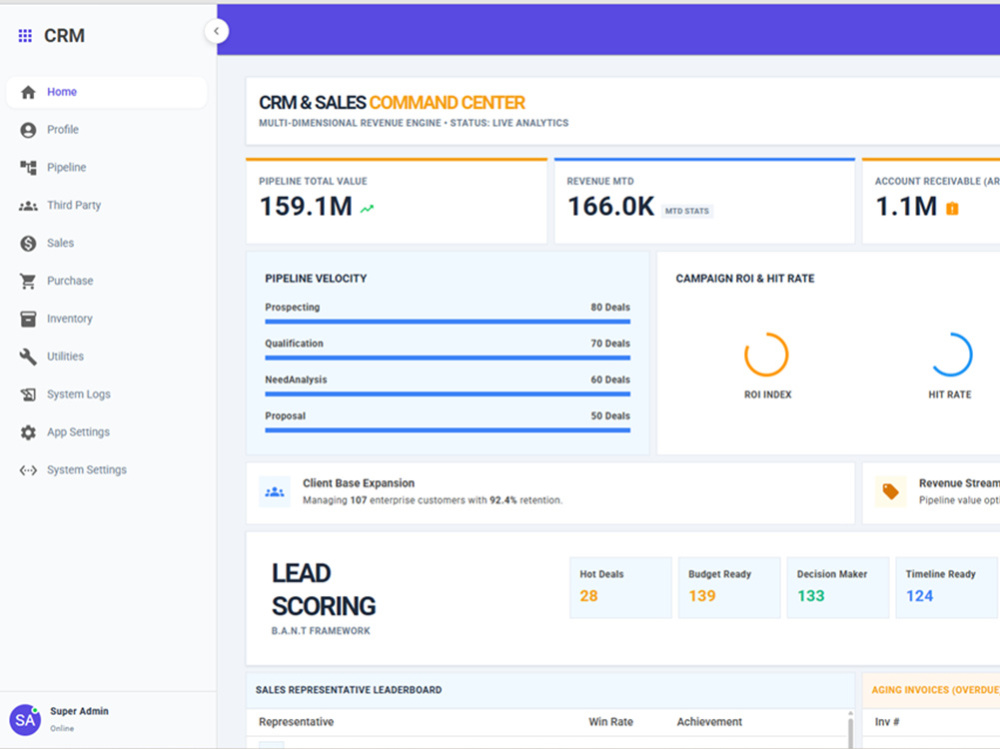
Task: Click the Revenue Stream tag icon
Action: [890, 492]
